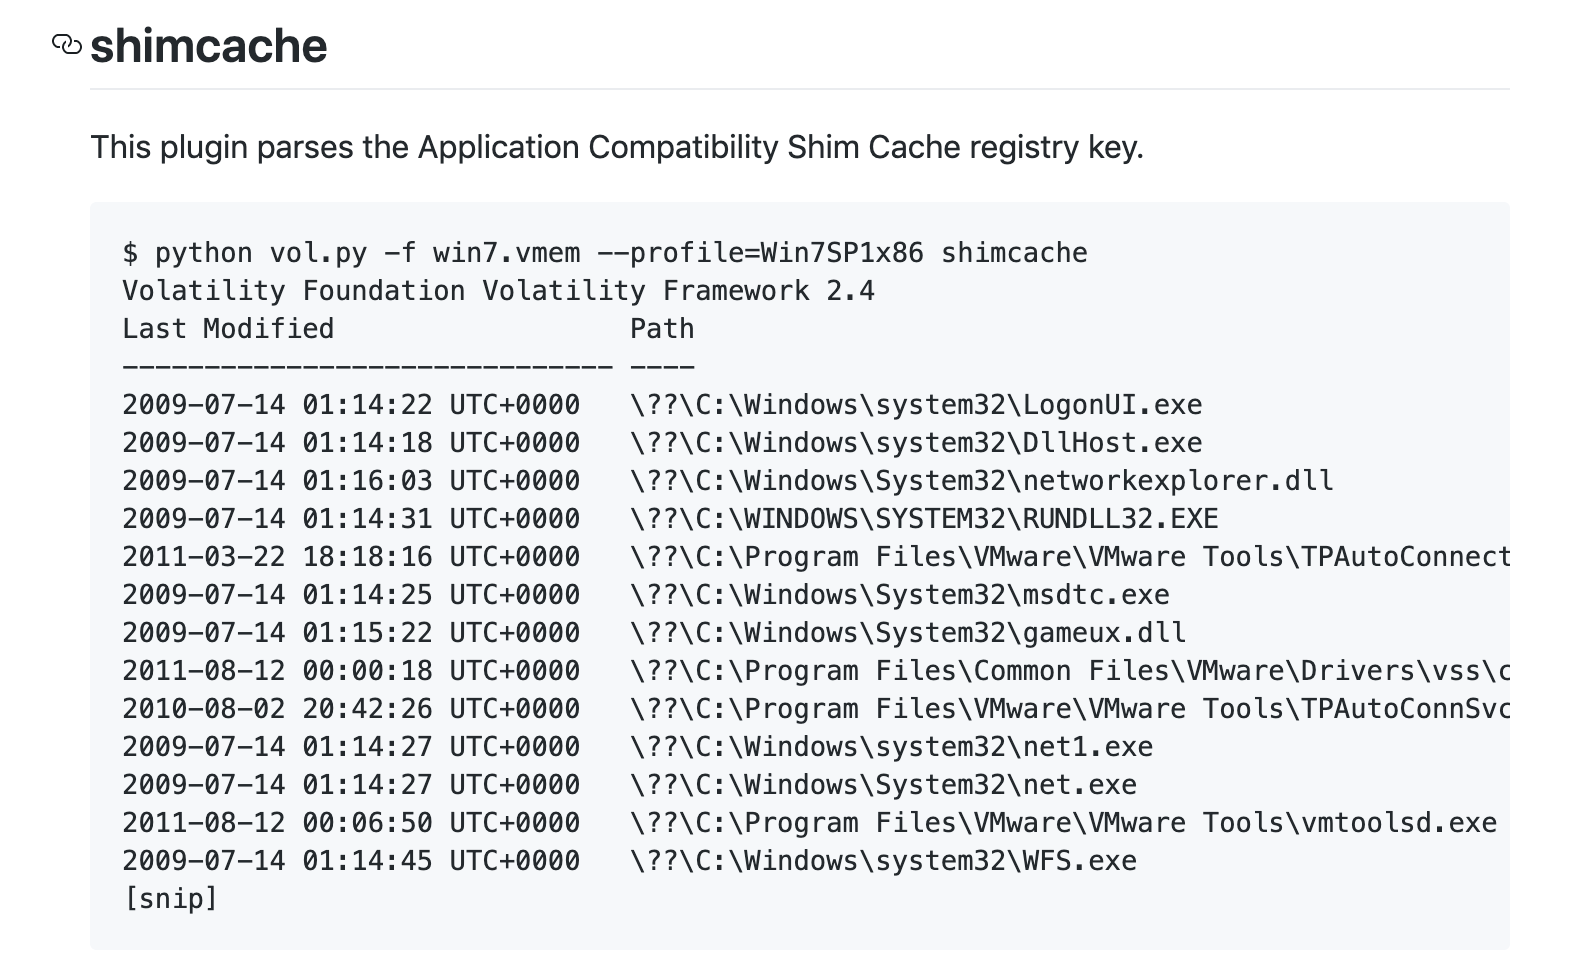
Task: Click the timestamp 2011-03-22 18:18:16
Action: 351,557
